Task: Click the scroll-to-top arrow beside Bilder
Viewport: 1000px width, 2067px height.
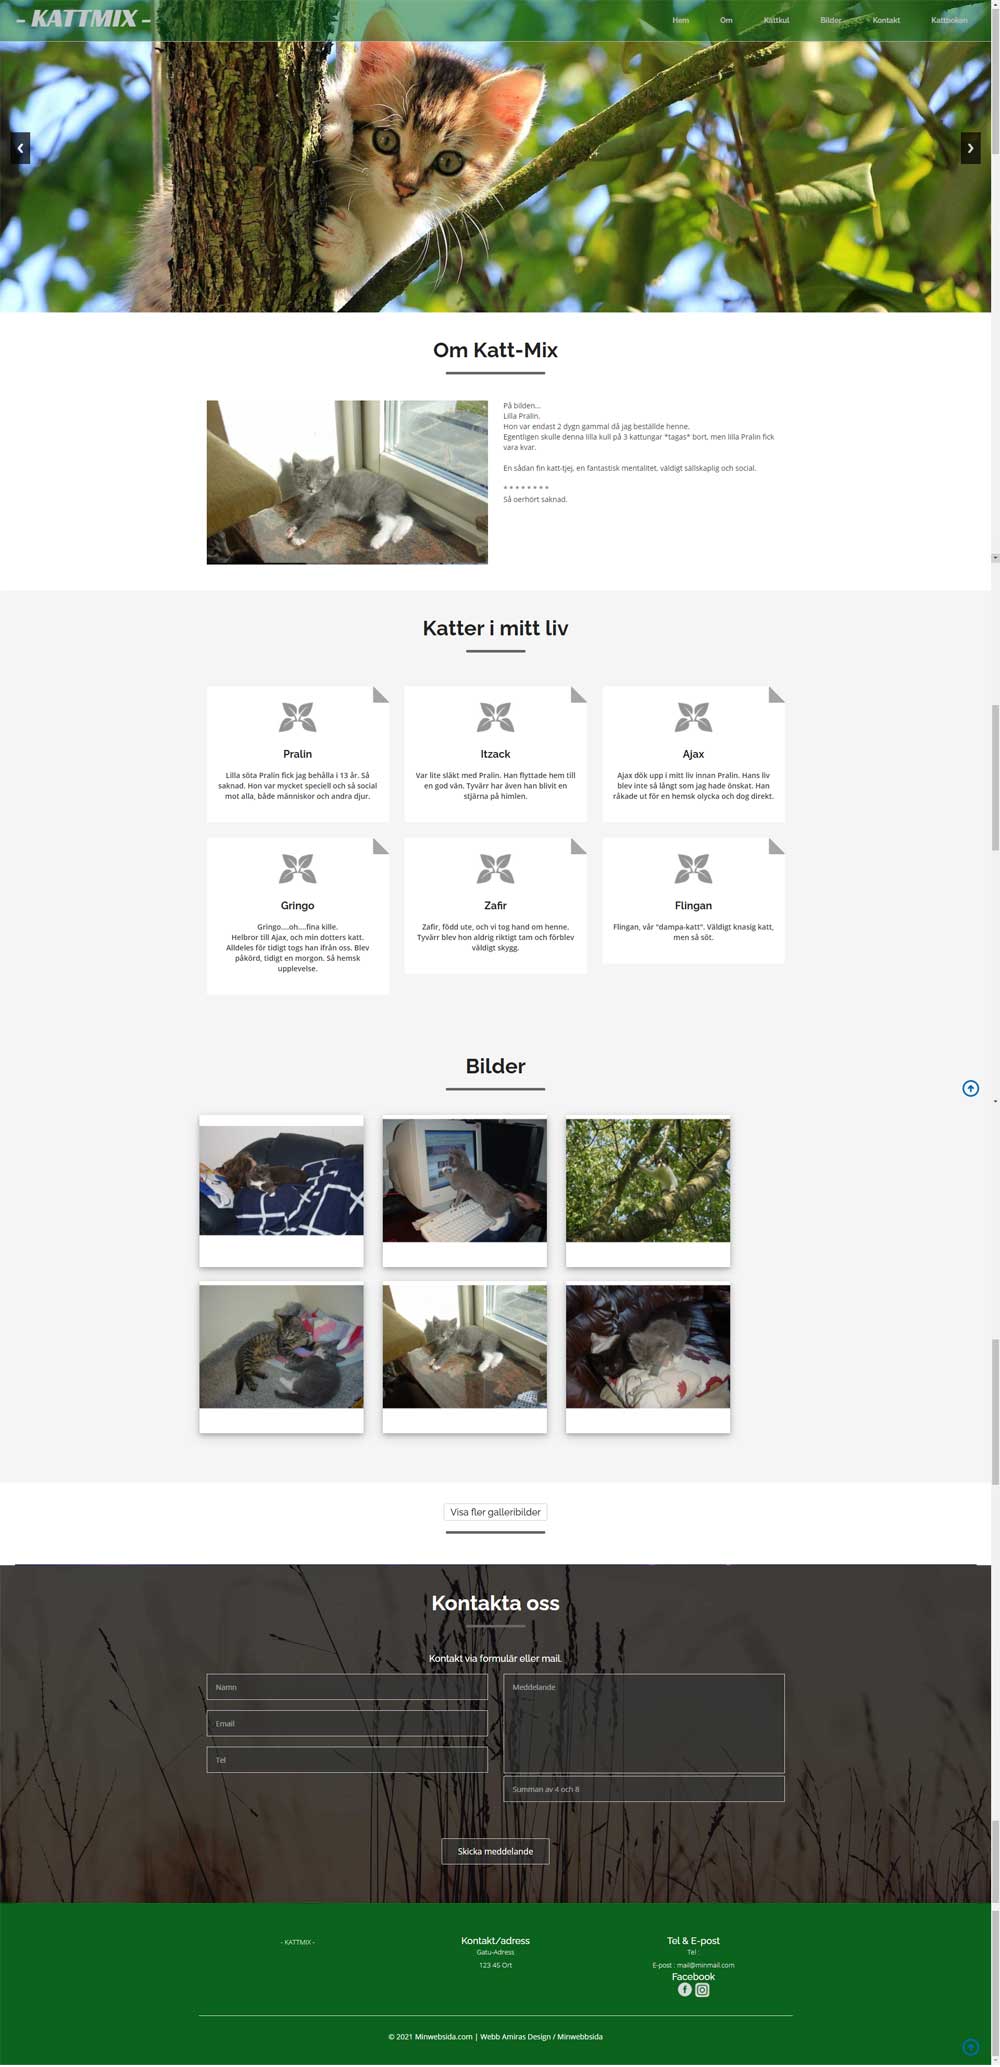Action: pyautogui.click(x=970, y=1088)
